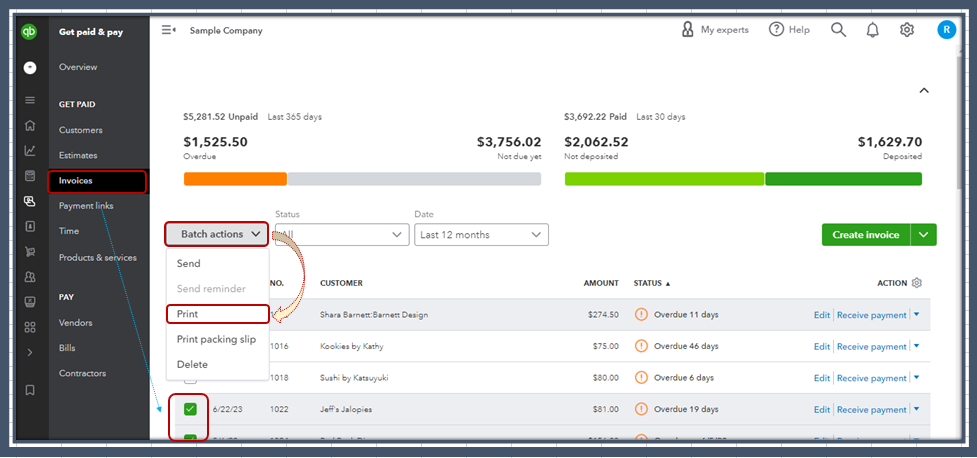Open the apps grid icon in rail
This screenshot has height=458, width=977.
[x=29, y=327]
